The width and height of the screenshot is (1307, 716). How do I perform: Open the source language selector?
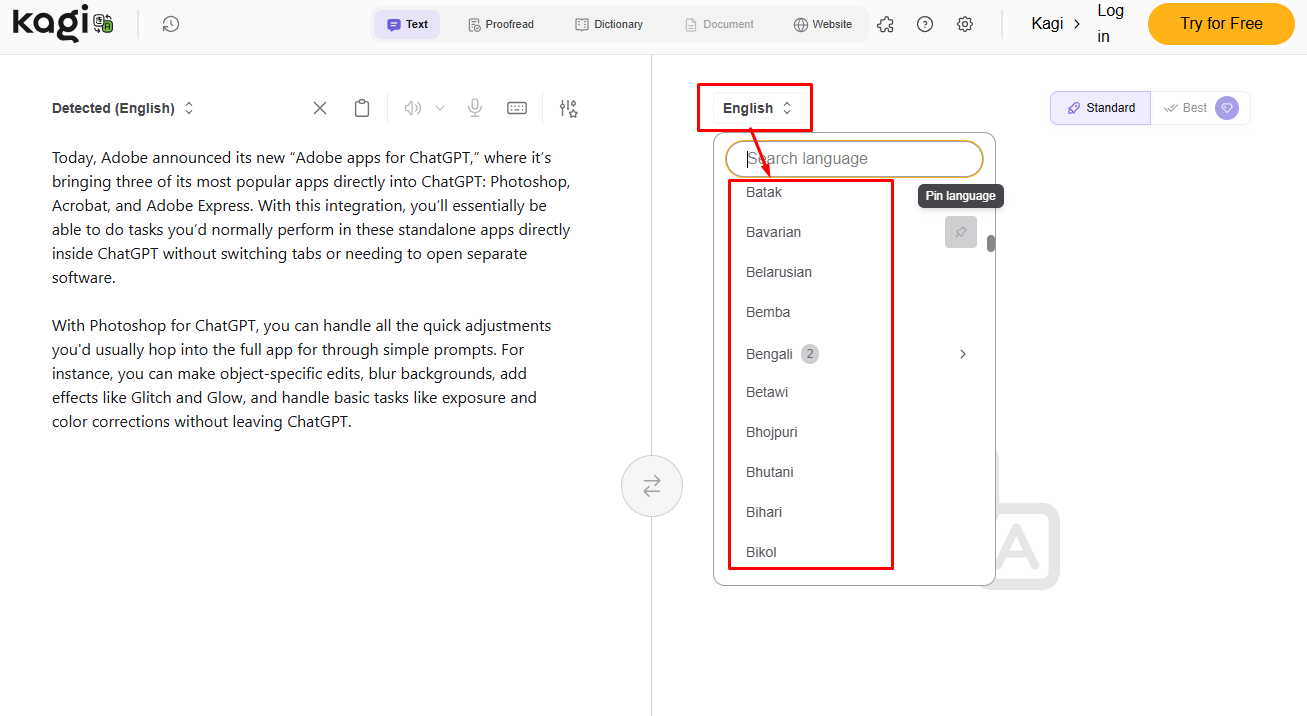pyautogui.click(x=123, y=107)
